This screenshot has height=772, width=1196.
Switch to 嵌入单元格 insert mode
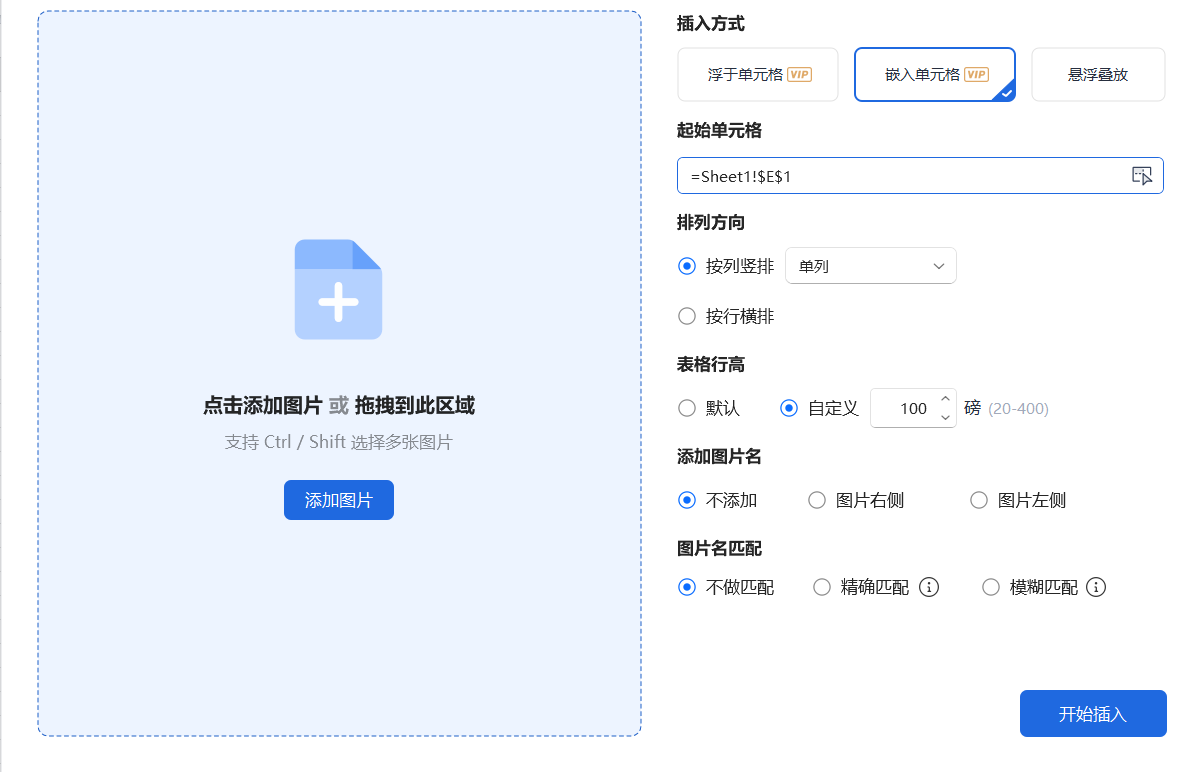coord(934,75)
